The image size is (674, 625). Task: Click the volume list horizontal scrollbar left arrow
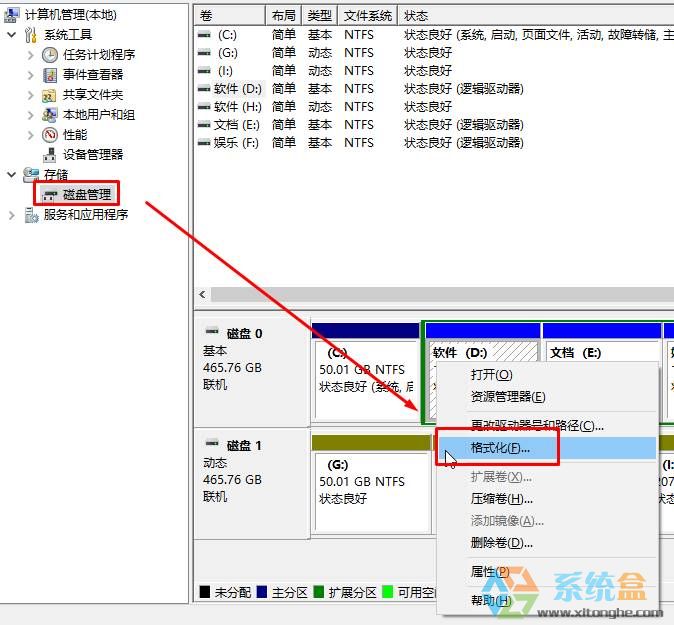[x=202, y=294]
